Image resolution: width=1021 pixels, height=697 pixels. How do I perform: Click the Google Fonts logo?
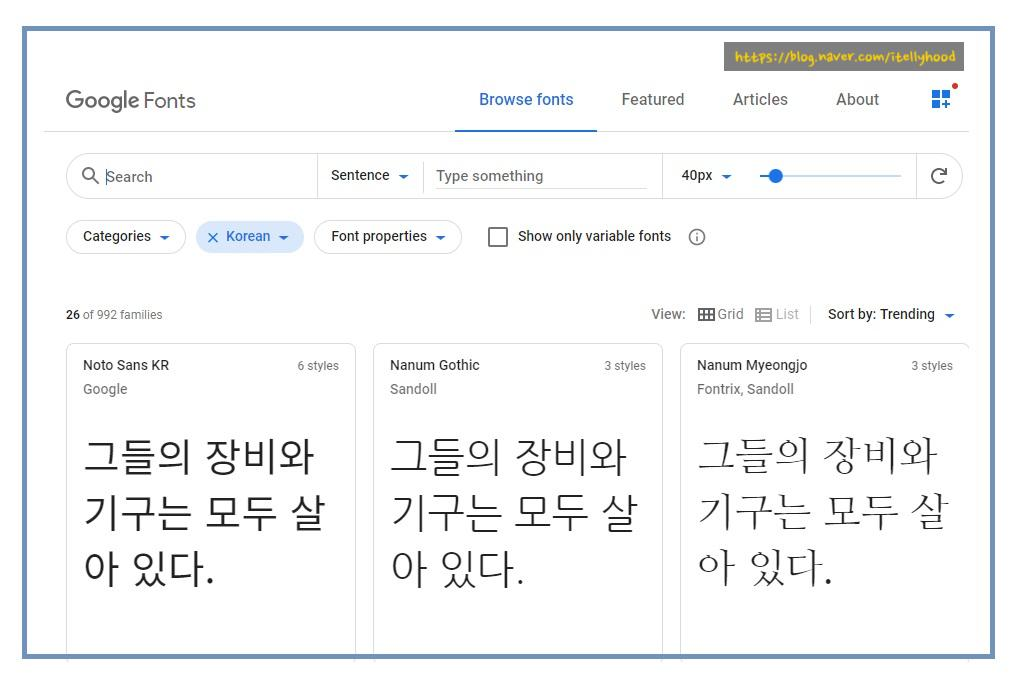click(x=130, y=100)
